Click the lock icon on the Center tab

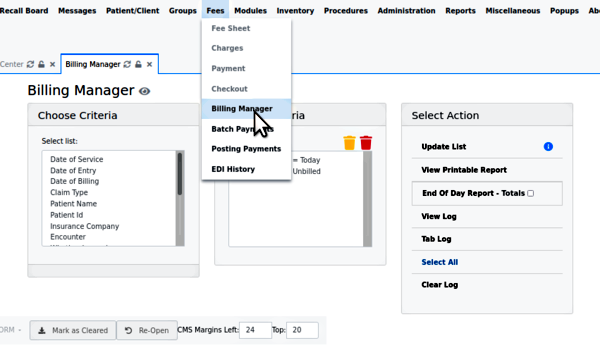pyautogui.click(x=41, y=64)
